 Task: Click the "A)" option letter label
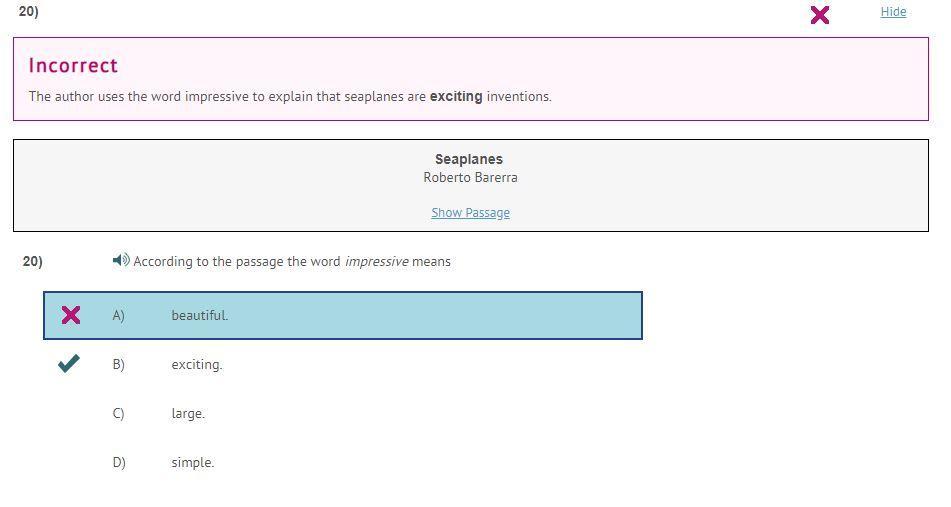(x=118, y=315)
